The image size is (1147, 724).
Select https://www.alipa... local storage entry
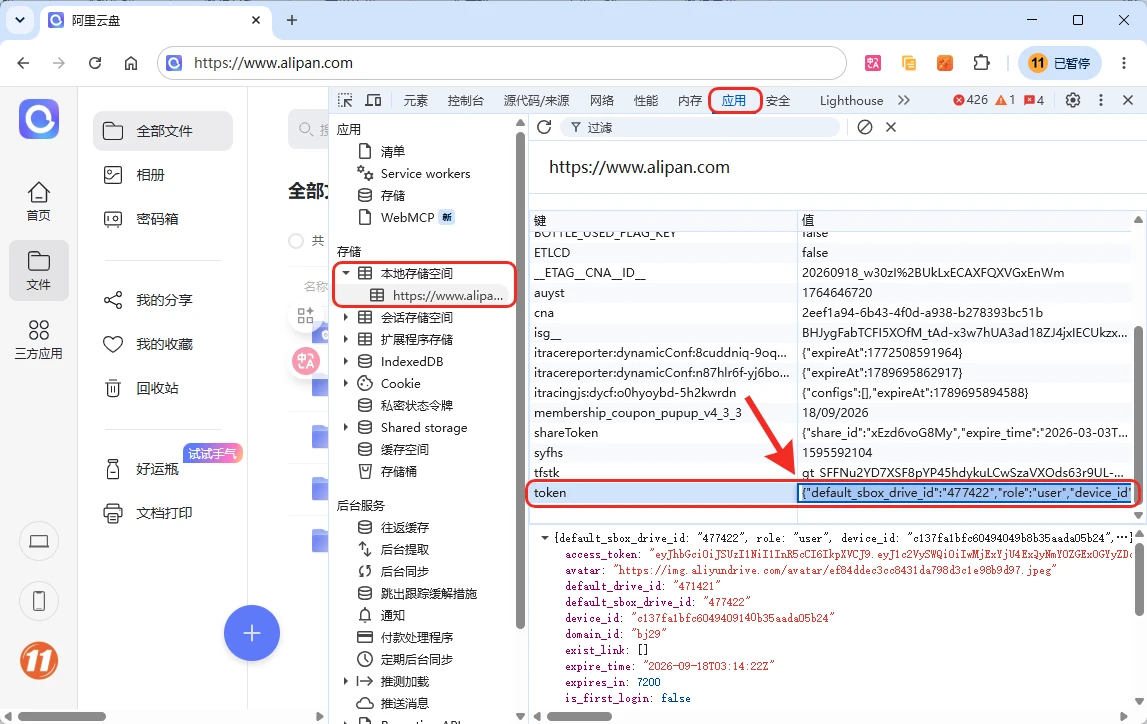pyautogui.click(x=437, y=295)
